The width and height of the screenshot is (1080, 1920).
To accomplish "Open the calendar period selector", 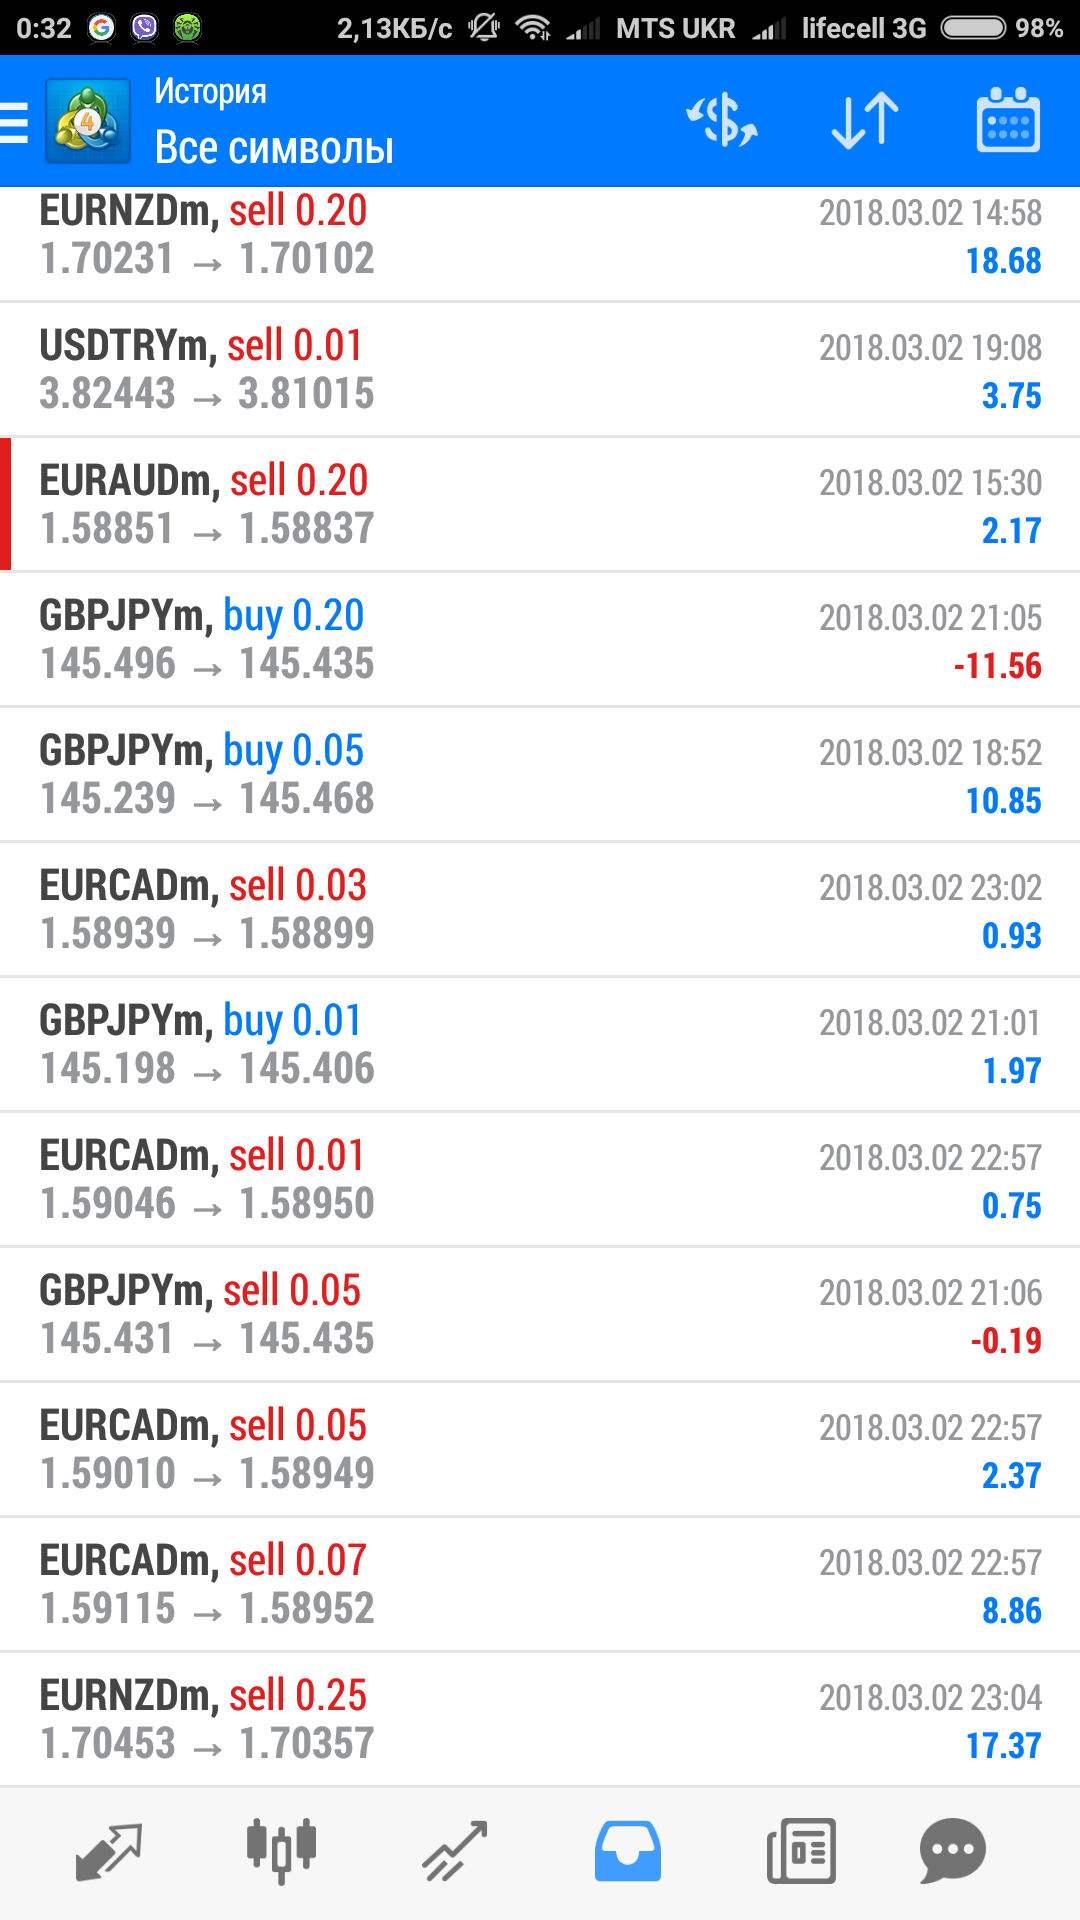I will 1008,120.
